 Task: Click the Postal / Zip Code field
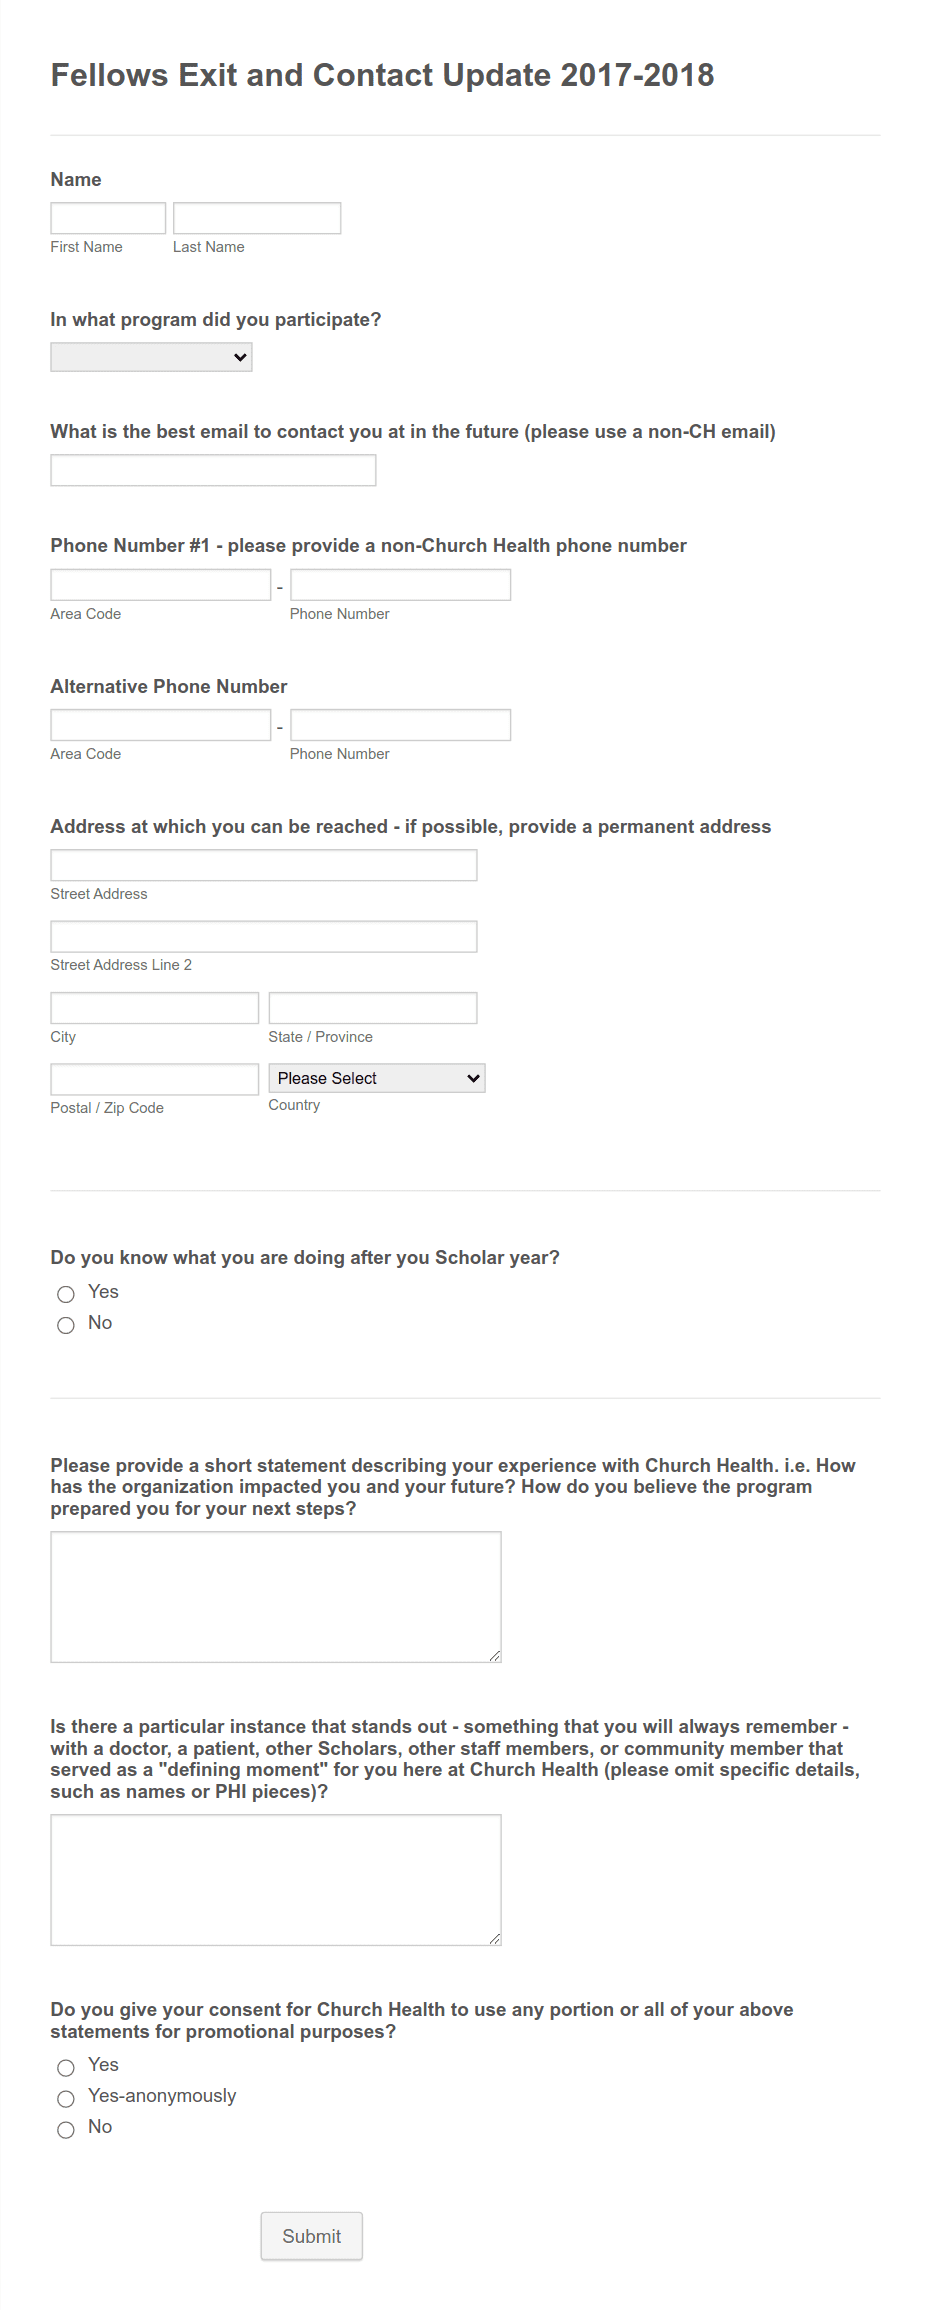tap(154, 1078)
